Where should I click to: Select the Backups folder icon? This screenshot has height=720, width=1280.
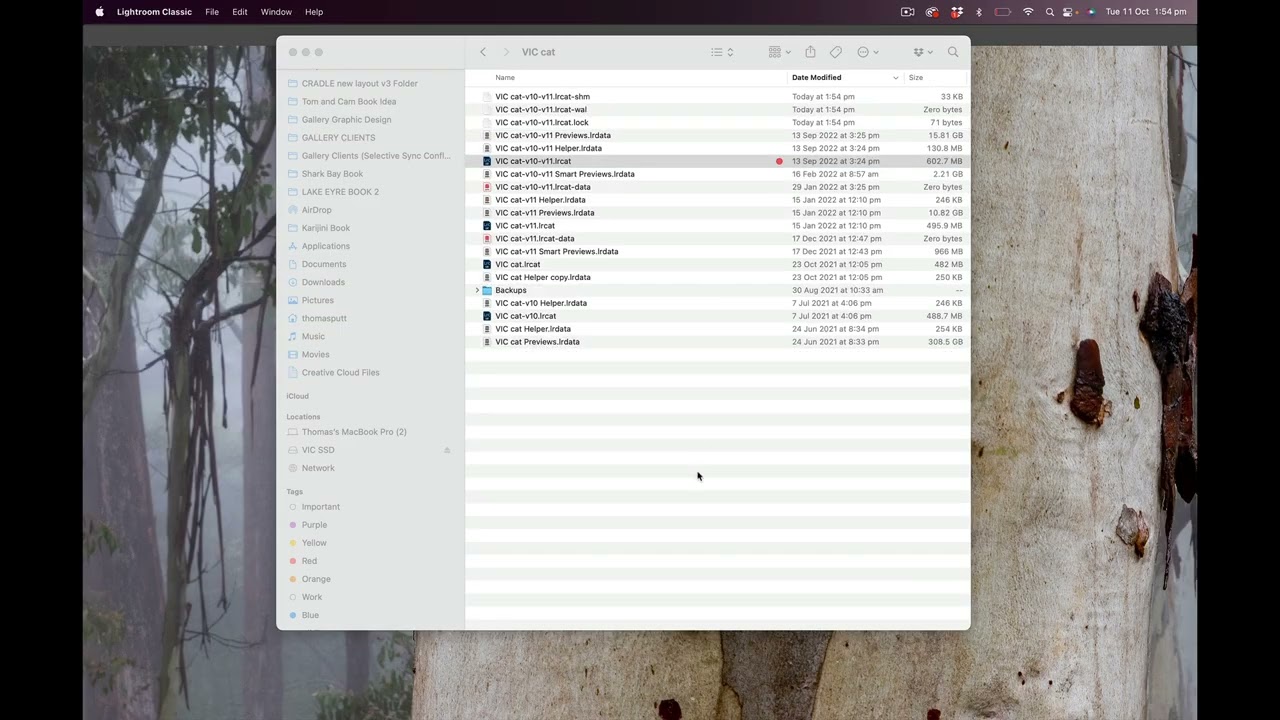tap(487, 290)
